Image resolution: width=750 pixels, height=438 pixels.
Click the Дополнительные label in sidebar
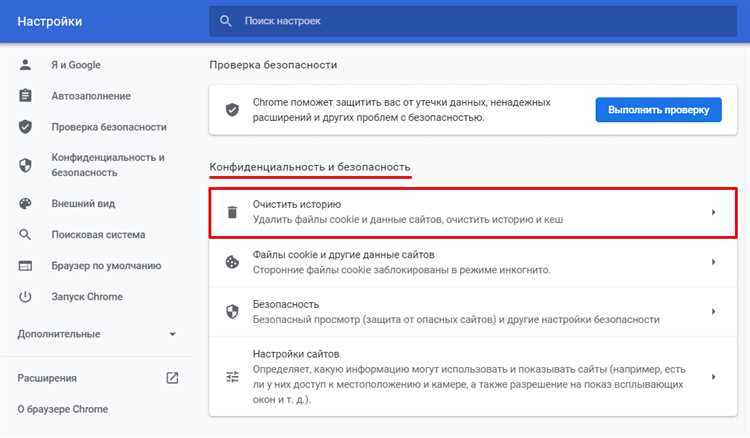click(59, 334)
